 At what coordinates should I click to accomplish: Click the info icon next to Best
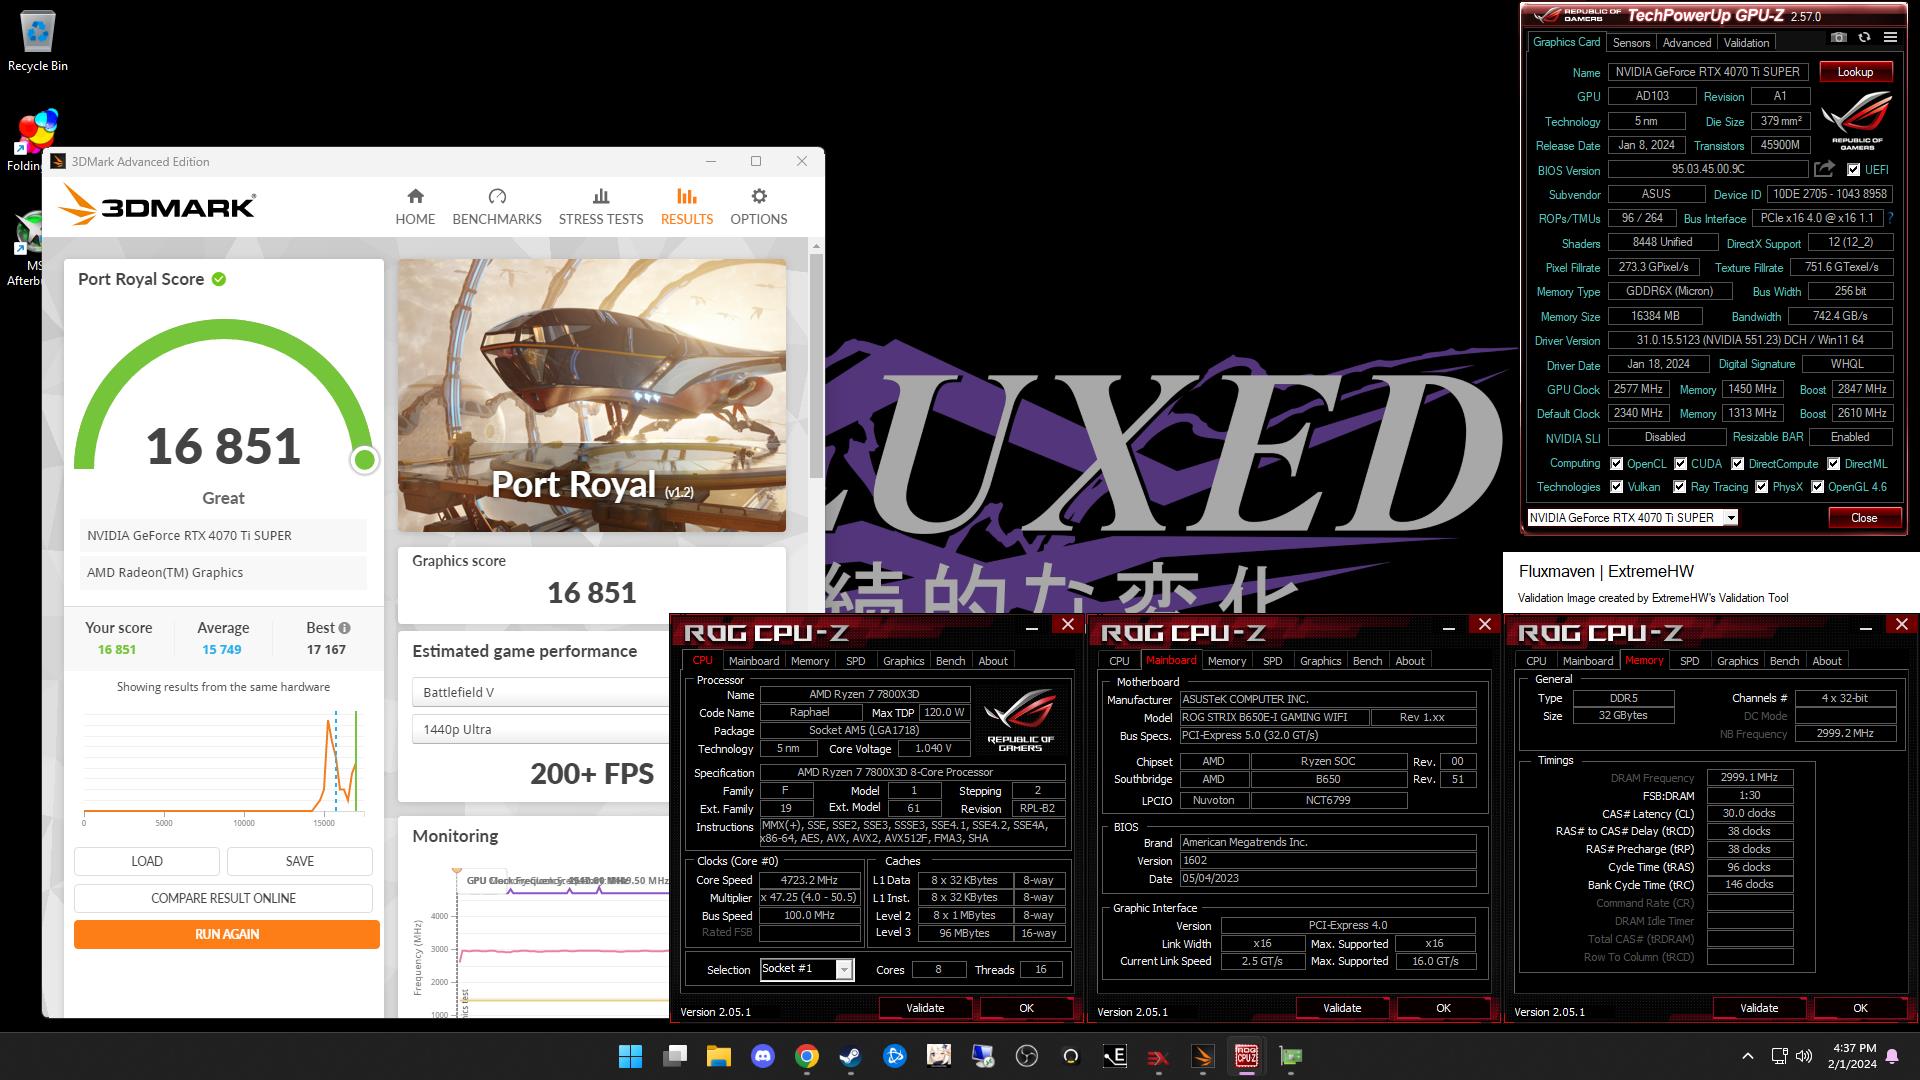(x=344, y=628)
